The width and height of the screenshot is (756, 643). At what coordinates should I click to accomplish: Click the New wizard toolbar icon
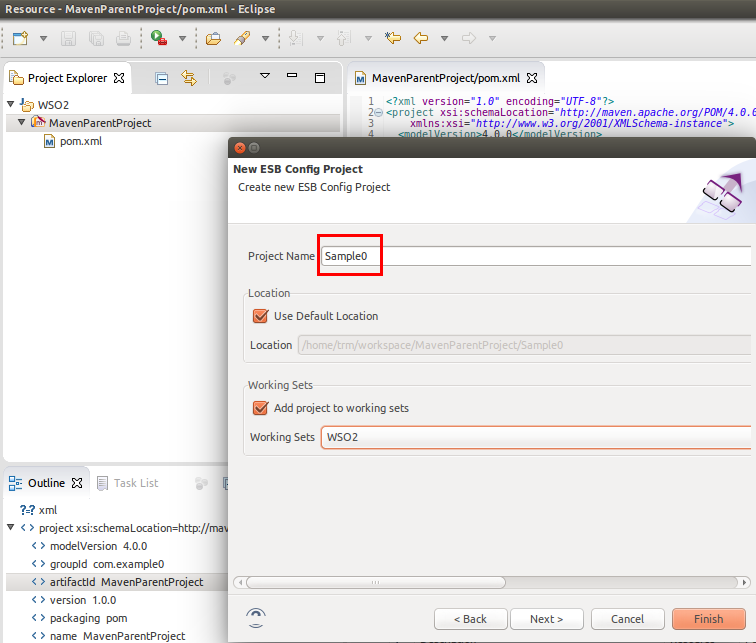(x=20, y=39)
